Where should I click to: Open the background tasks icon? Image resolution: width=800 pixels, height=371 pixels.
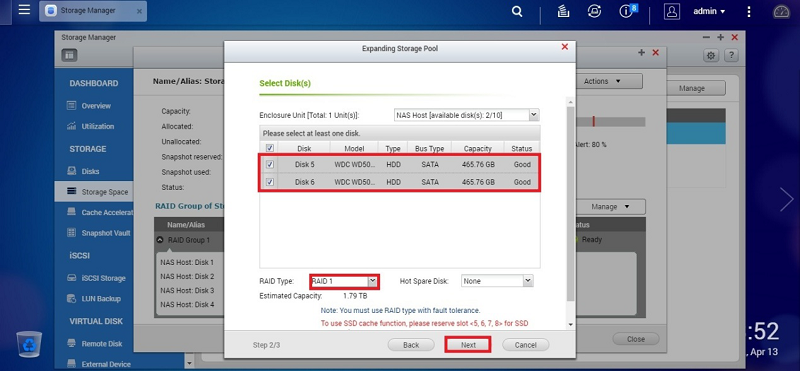pyautogui.click(x=563, y=11)
